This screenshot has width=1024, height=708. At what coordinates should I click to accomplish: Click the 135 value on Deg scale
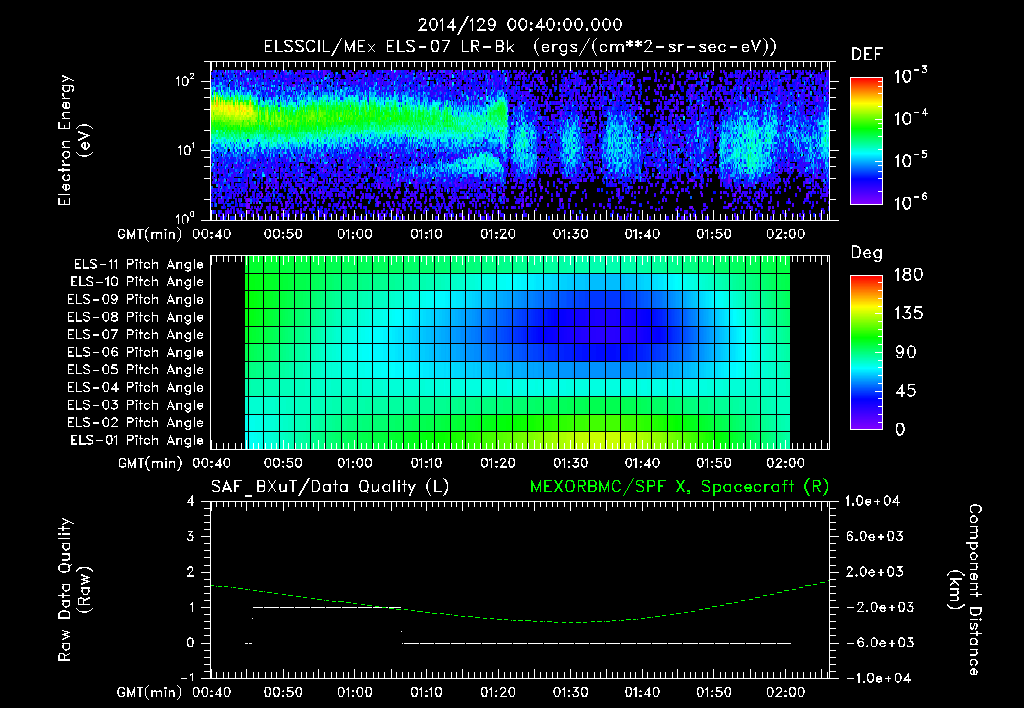908,314
